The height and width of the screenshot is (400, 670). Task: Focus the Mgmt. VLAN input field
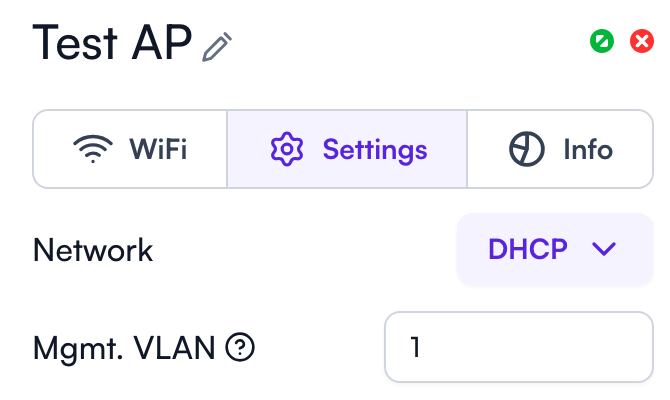pos(518,347)
